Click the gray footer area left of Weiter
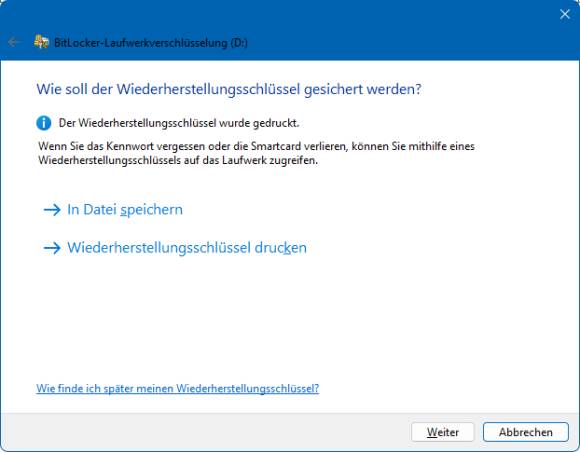 pos(203,432)
